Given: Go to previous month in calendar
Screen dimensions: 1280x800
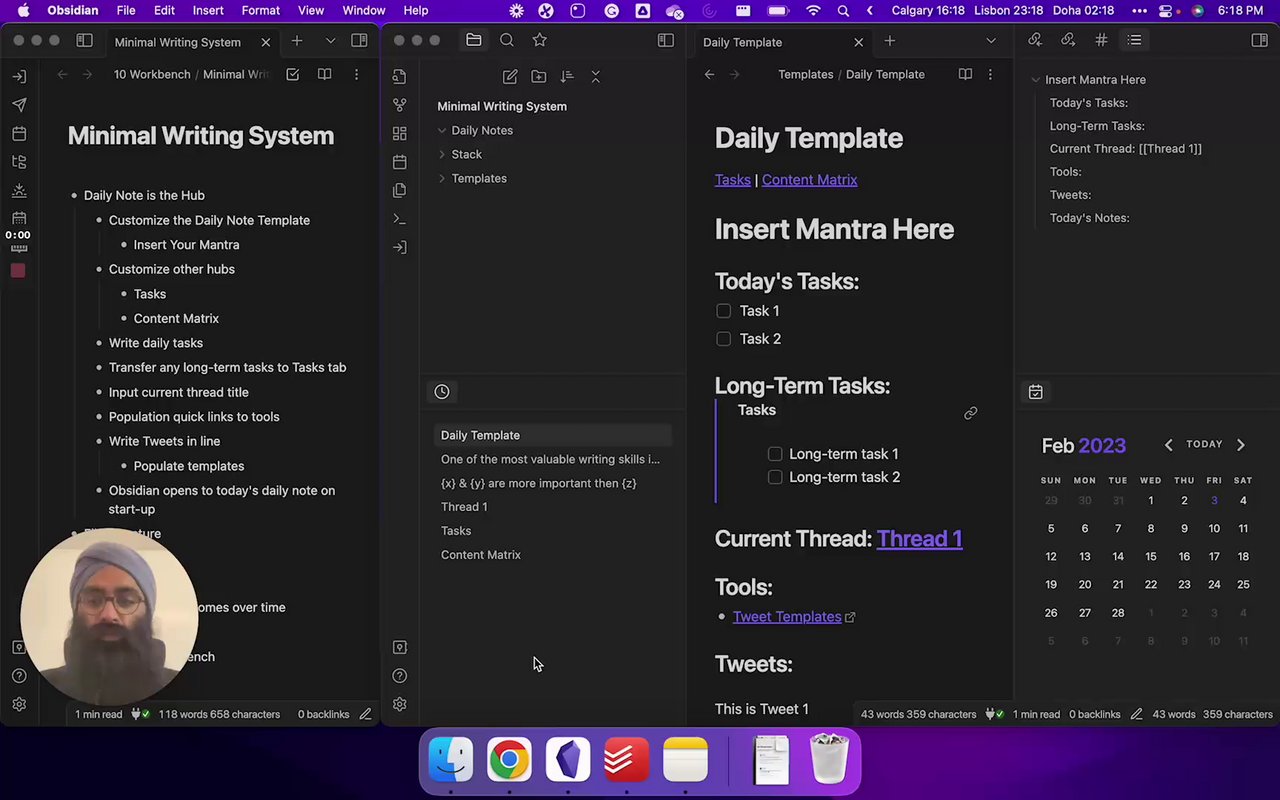Looking at the screenshot, I should coord(1168,445).
